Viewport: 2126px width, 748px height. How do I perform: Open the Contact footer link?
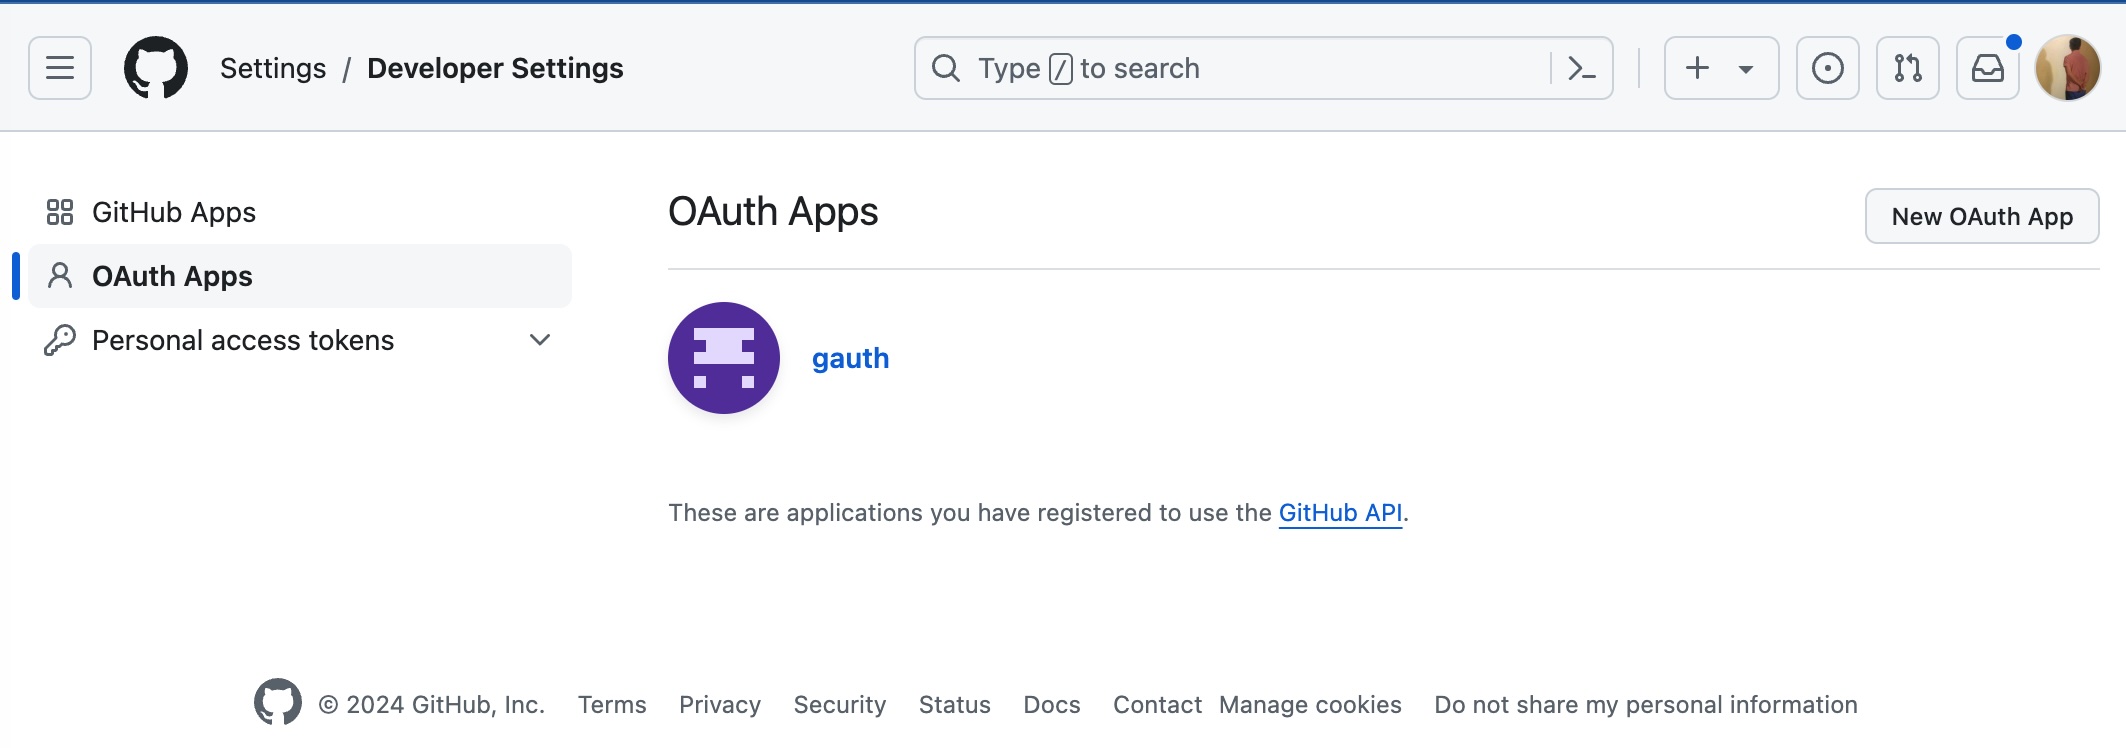[1157, 705]
